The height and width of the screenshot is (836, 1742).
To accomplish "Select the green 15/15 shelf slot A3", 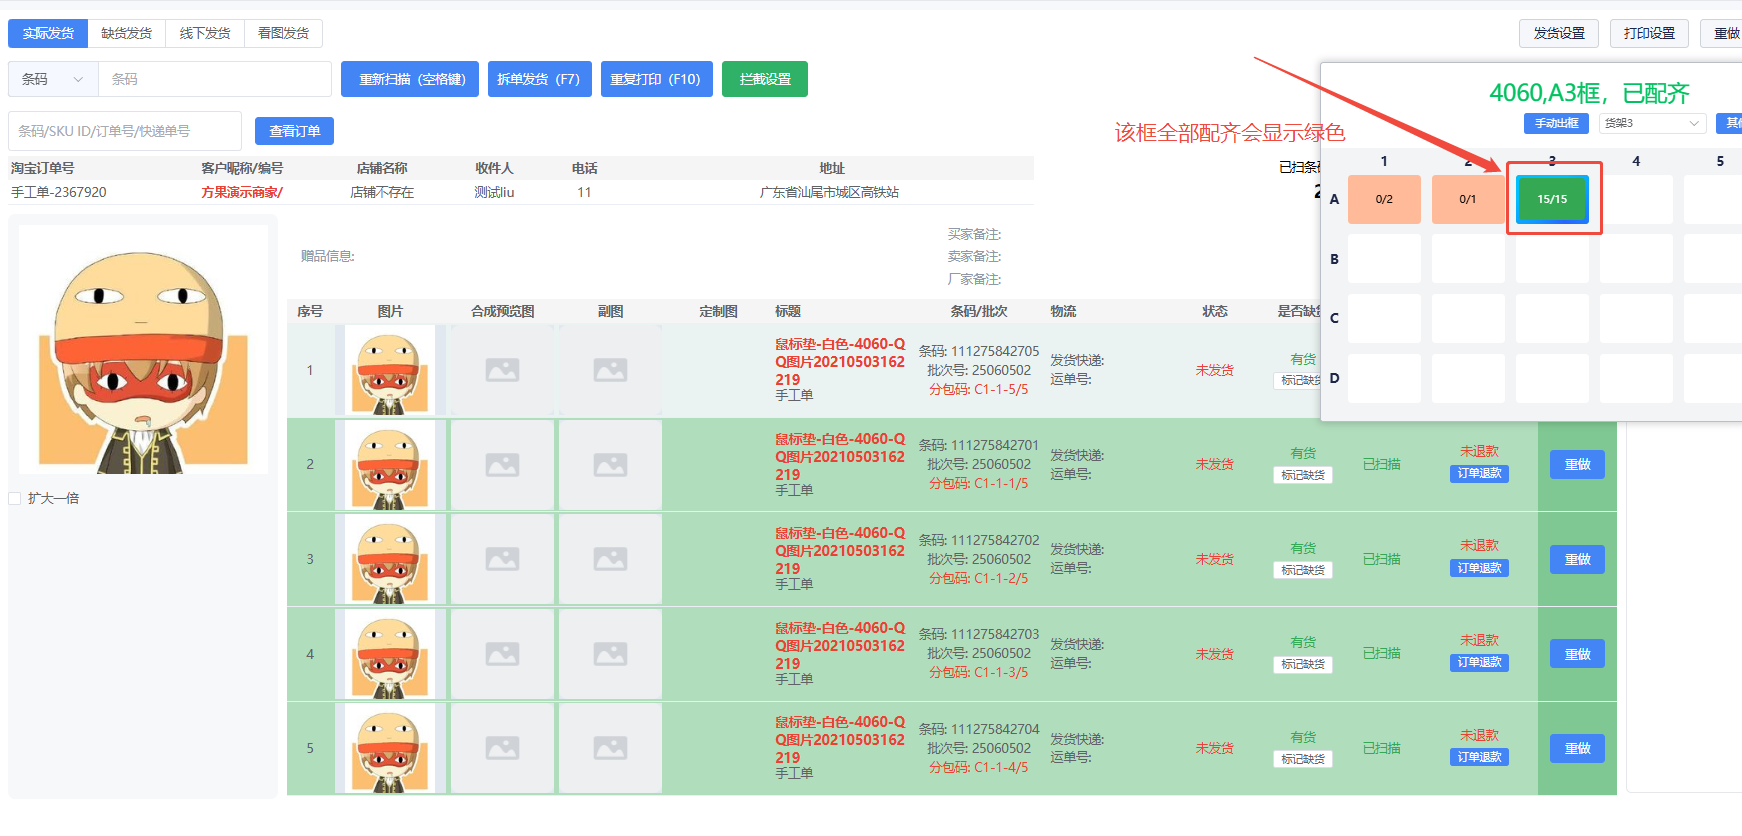I will tap(1552, 199).
